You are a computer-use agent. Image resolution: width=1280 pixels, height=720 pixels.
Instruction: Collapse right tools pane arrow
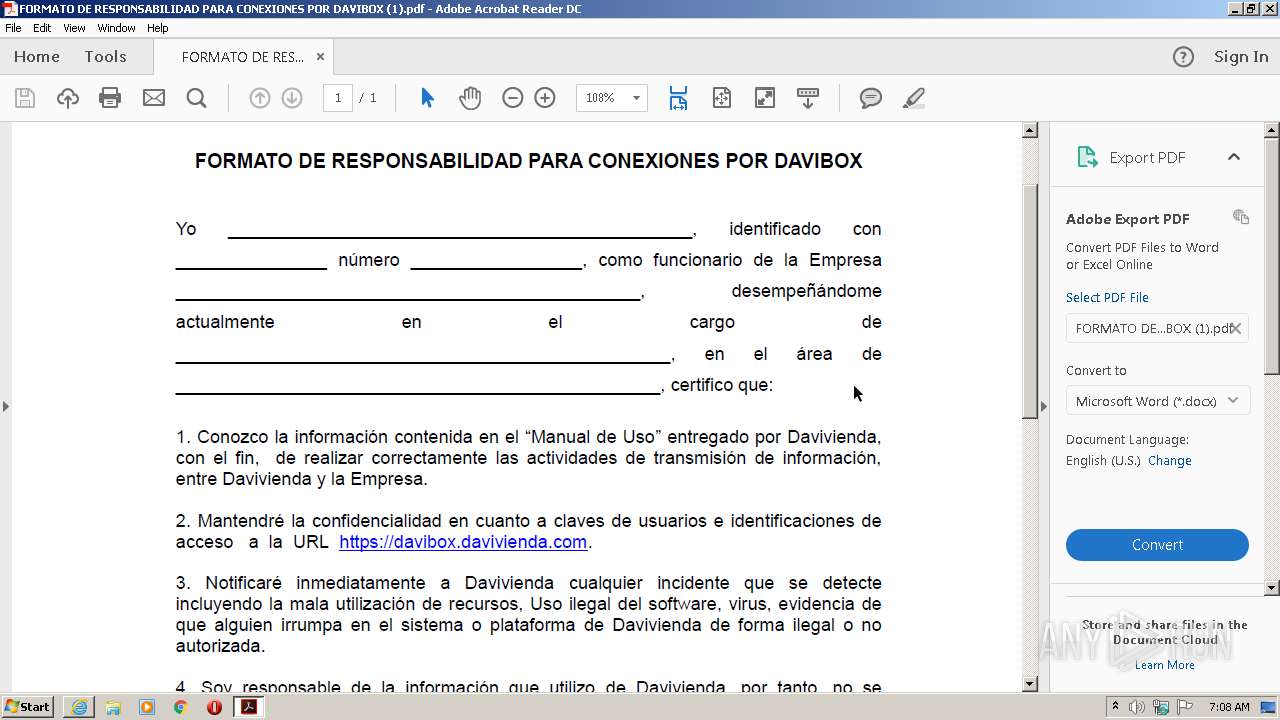point(1044,406)
